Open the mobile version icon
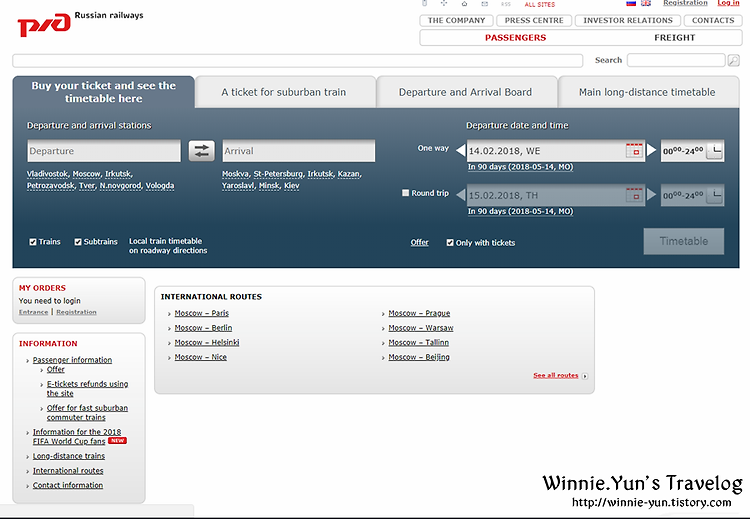 pyautogui.click(x=424, y=3)
